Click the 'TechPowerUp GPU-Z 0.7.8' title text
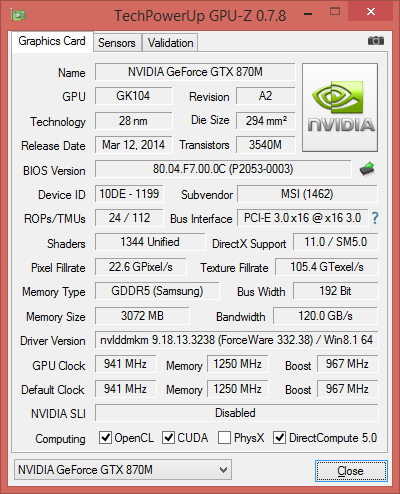 (x=200, y=16)
